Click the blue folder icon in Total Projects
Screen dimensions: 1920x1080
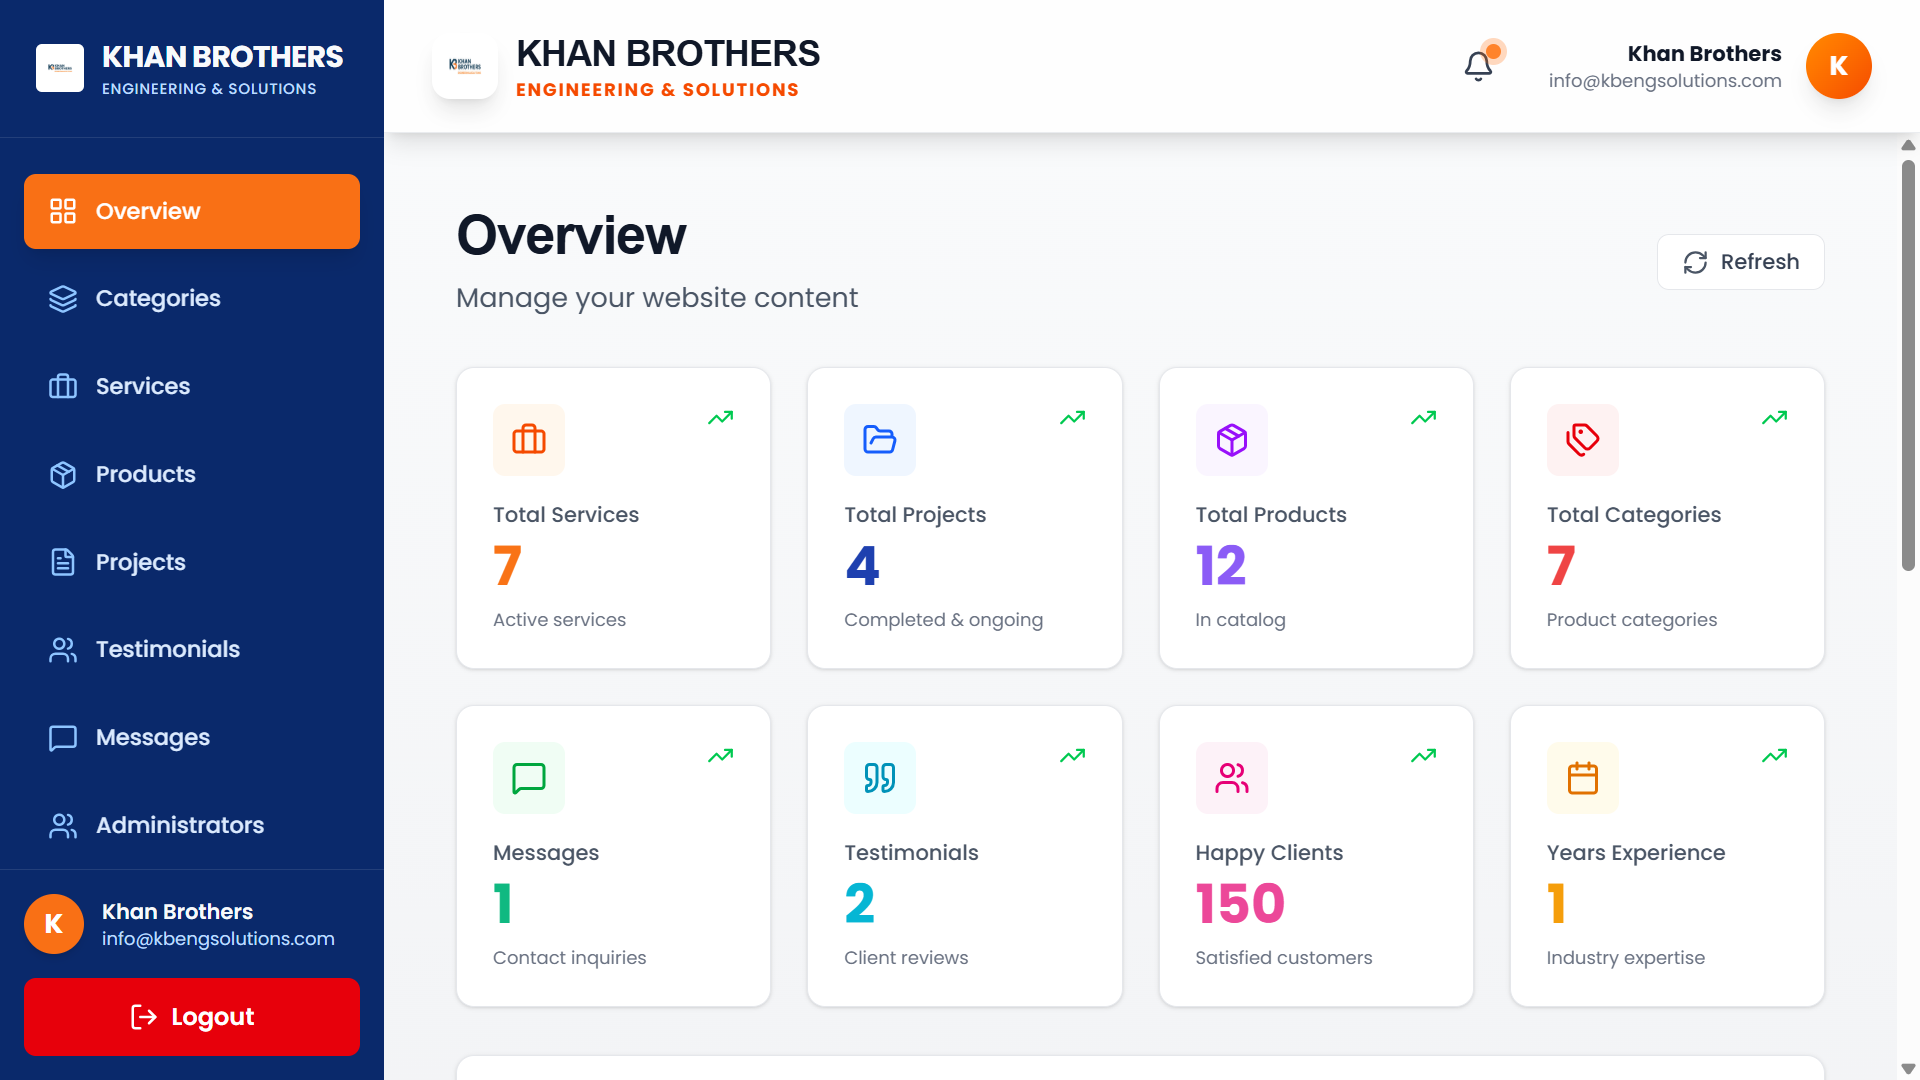pyautogui.click(x=880, y=440)
